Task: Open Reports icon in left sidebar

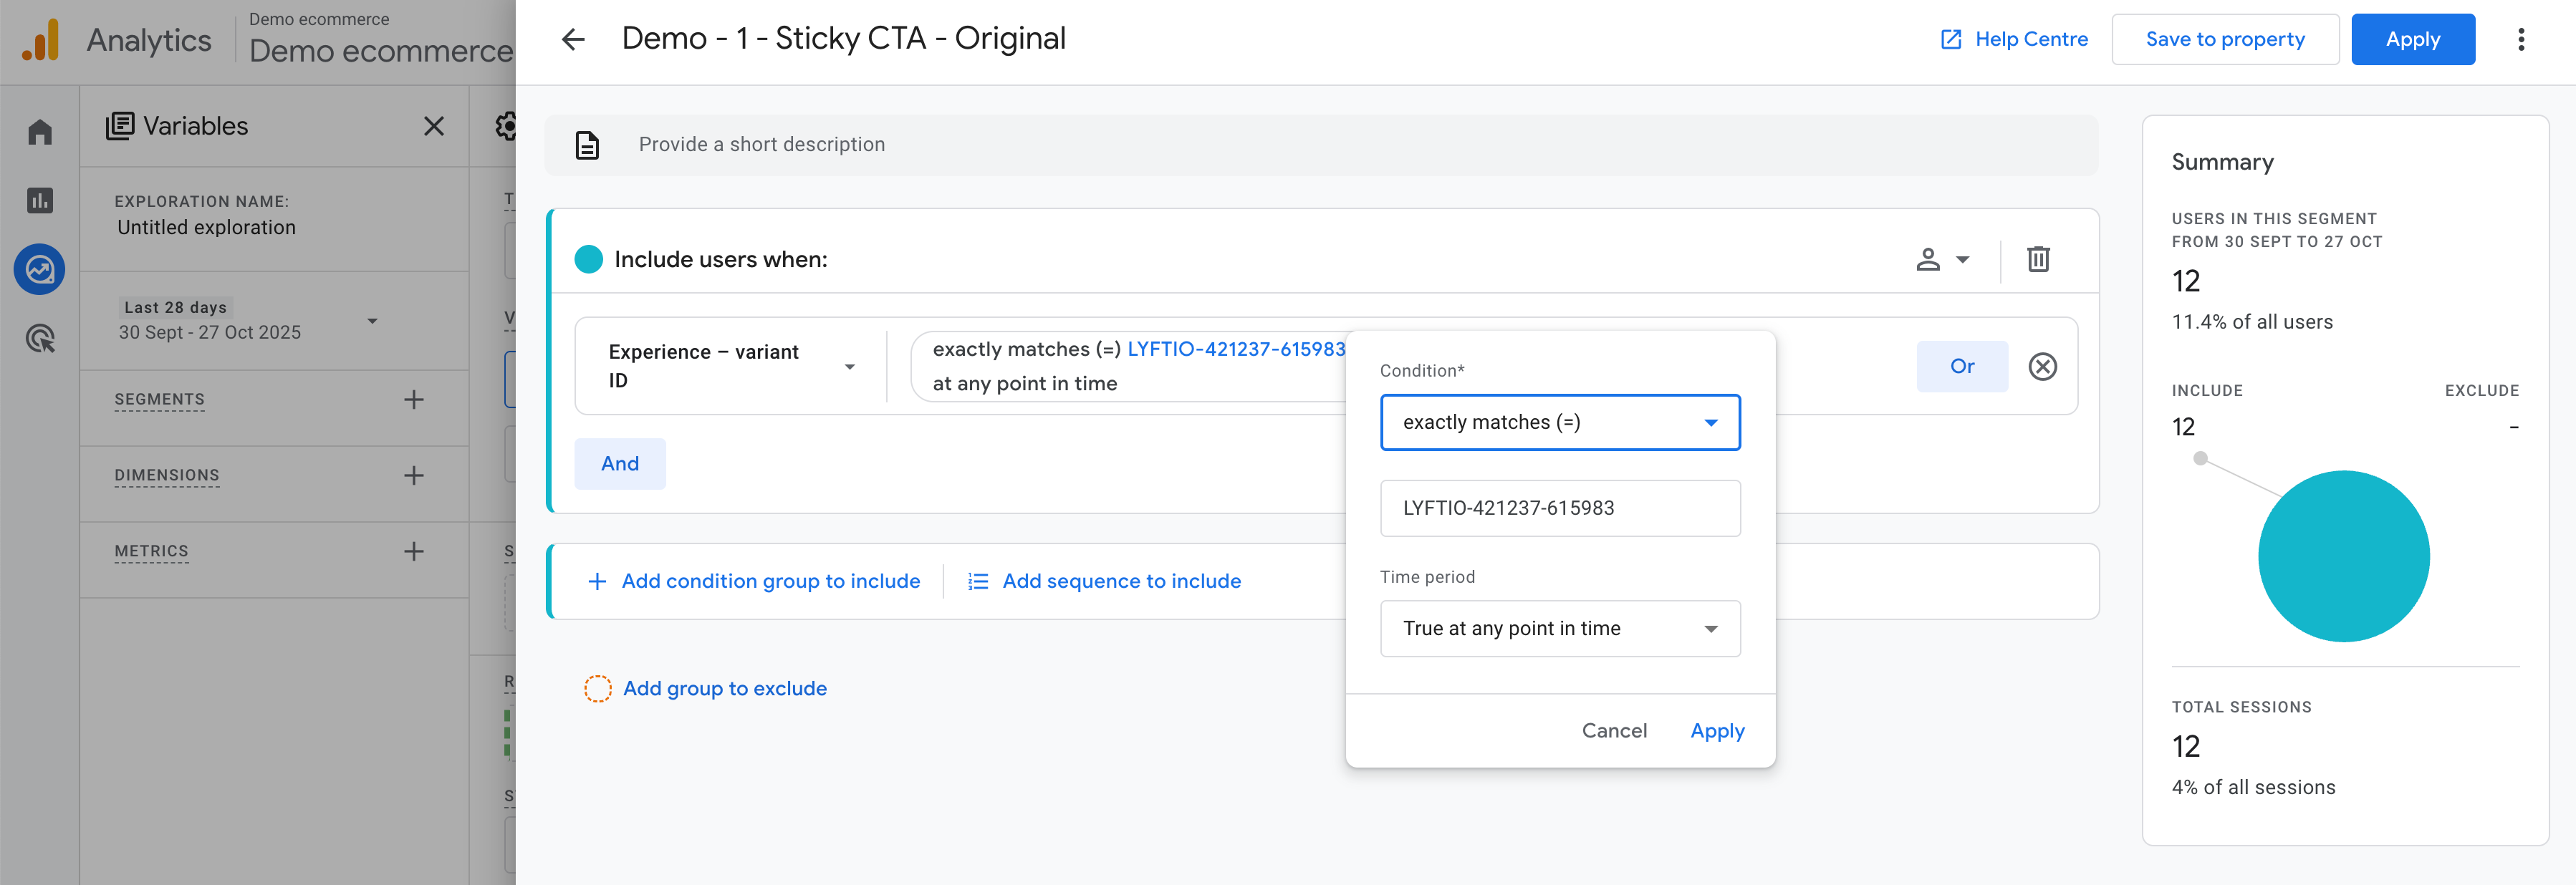Action: [40, 201]
